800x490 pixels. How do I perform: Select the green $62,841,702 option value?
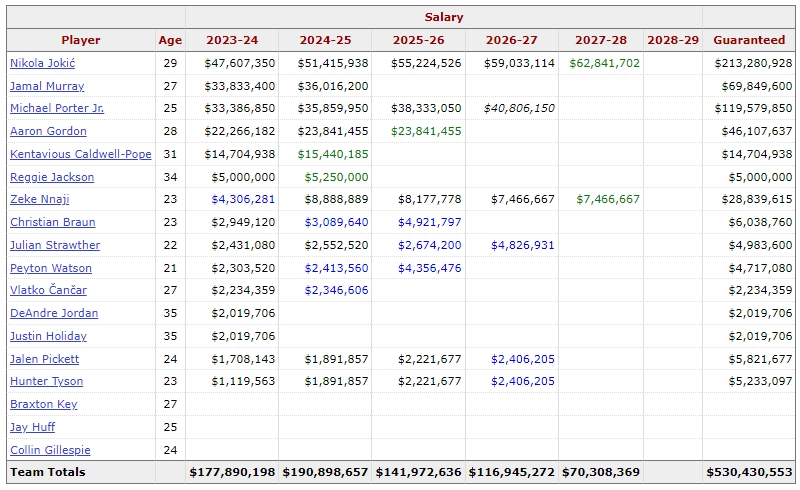[605, 63]
